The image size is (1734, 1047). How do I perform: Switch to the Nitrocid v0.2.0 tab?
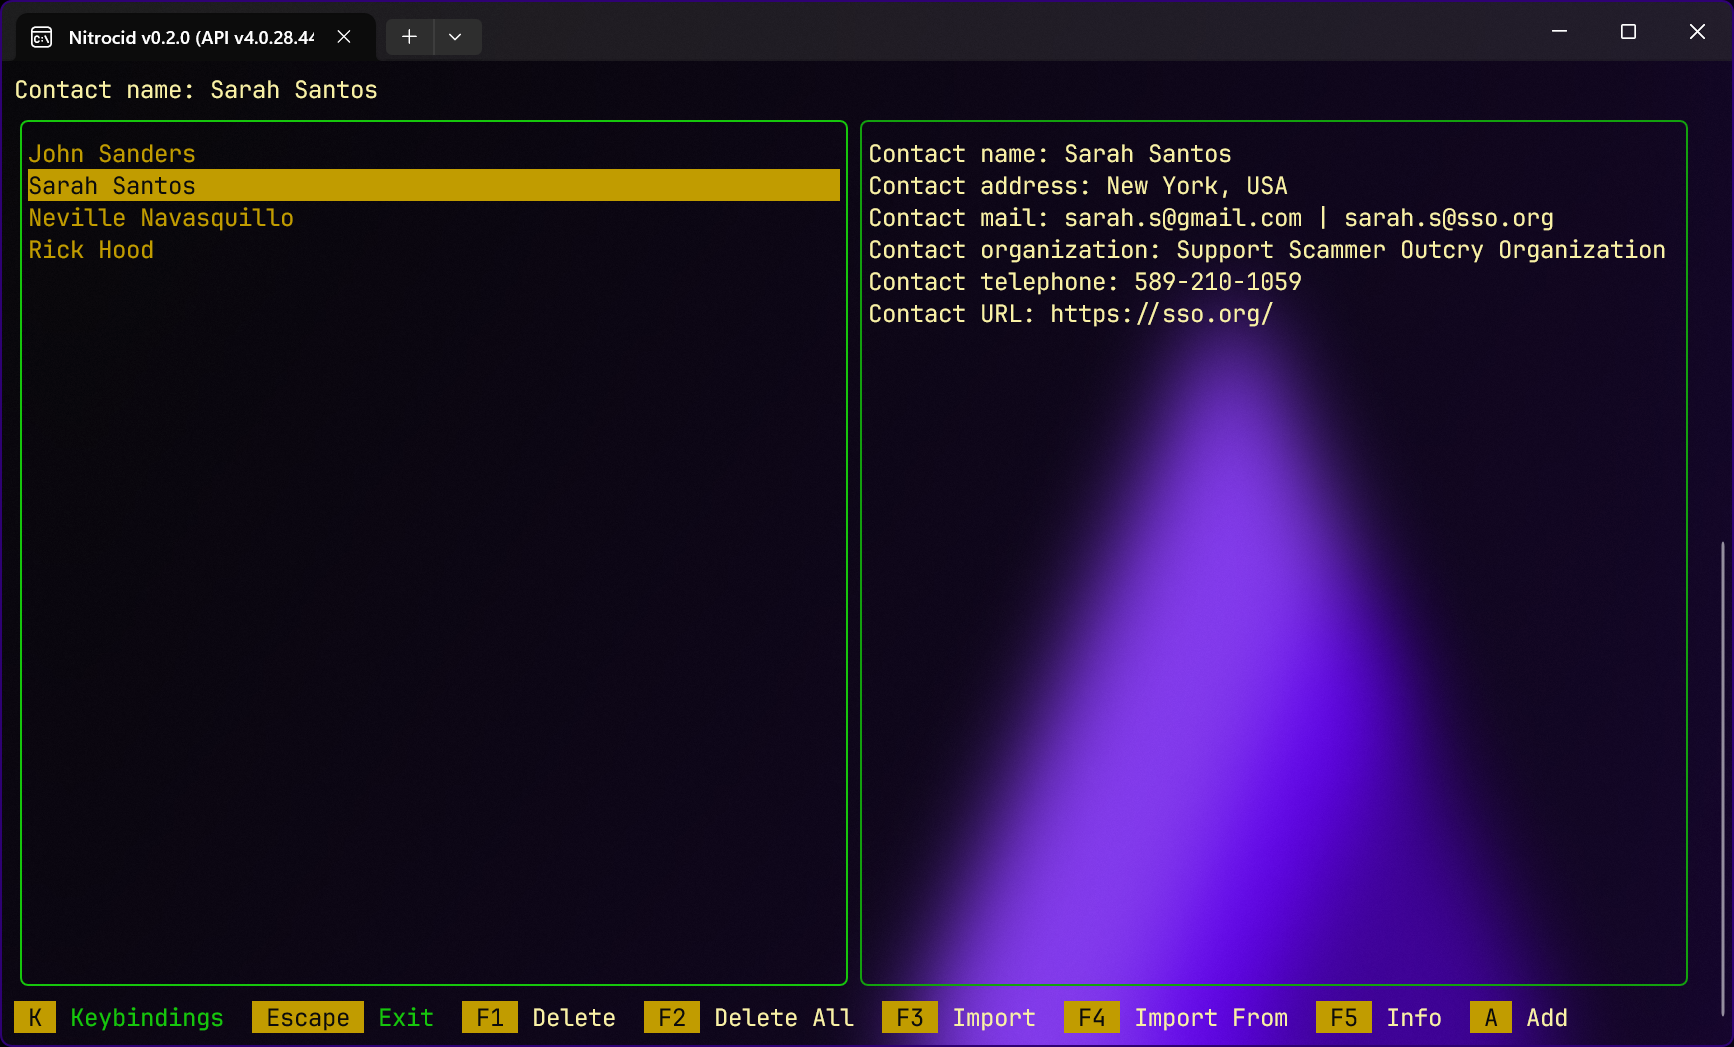(190, 38)
